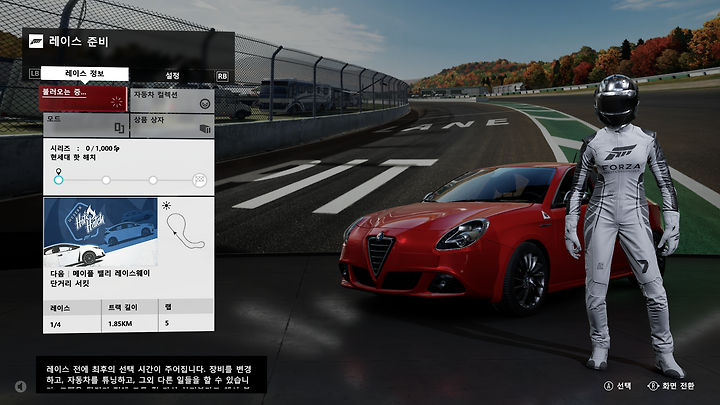
Task: Click the 트랙 길이 column header
Action: coord(123,307)
